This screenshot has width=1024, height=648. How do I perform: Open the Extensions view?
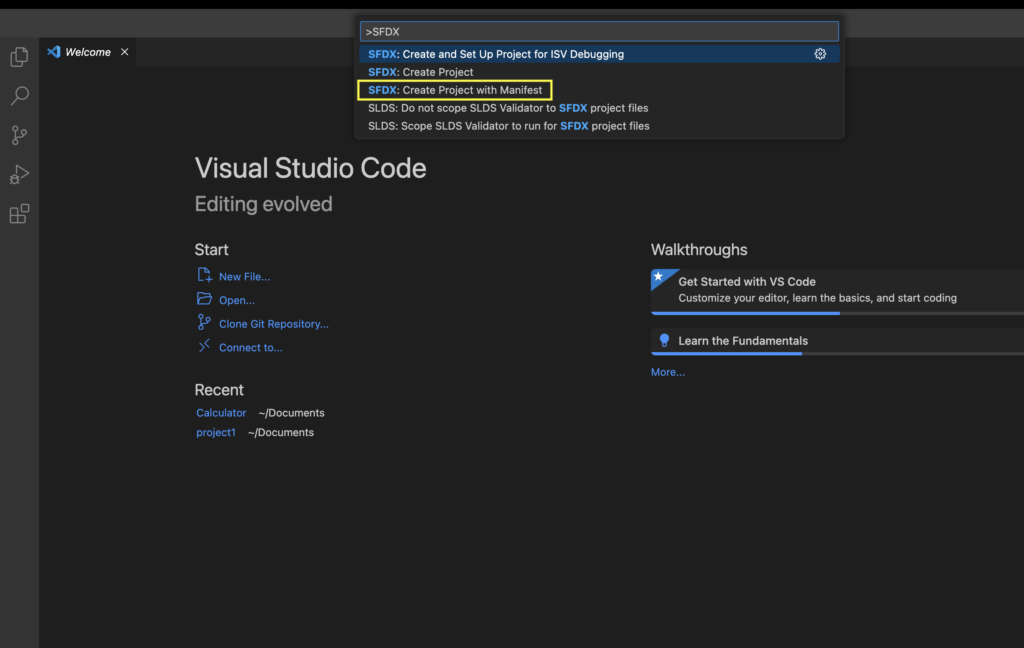[x=20, y=214]
